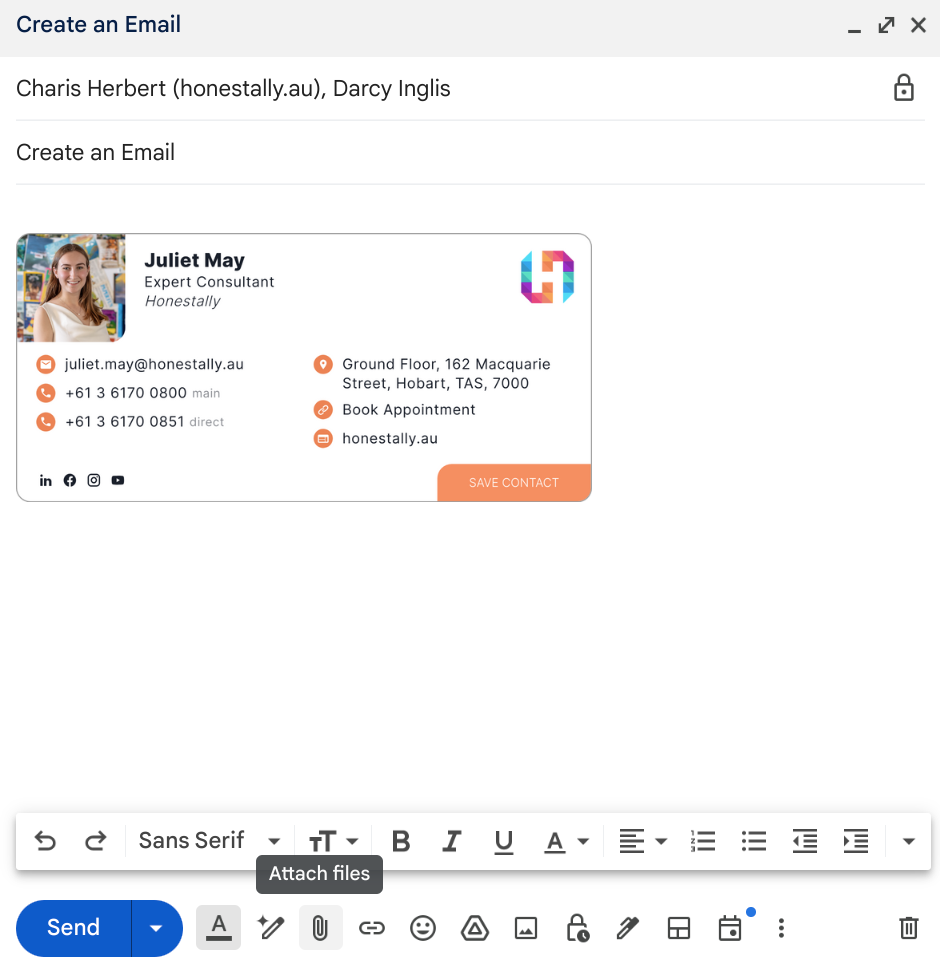Open more options three-dot menu
This screenshot has height=966, width=940.
(x=781, y=928)
